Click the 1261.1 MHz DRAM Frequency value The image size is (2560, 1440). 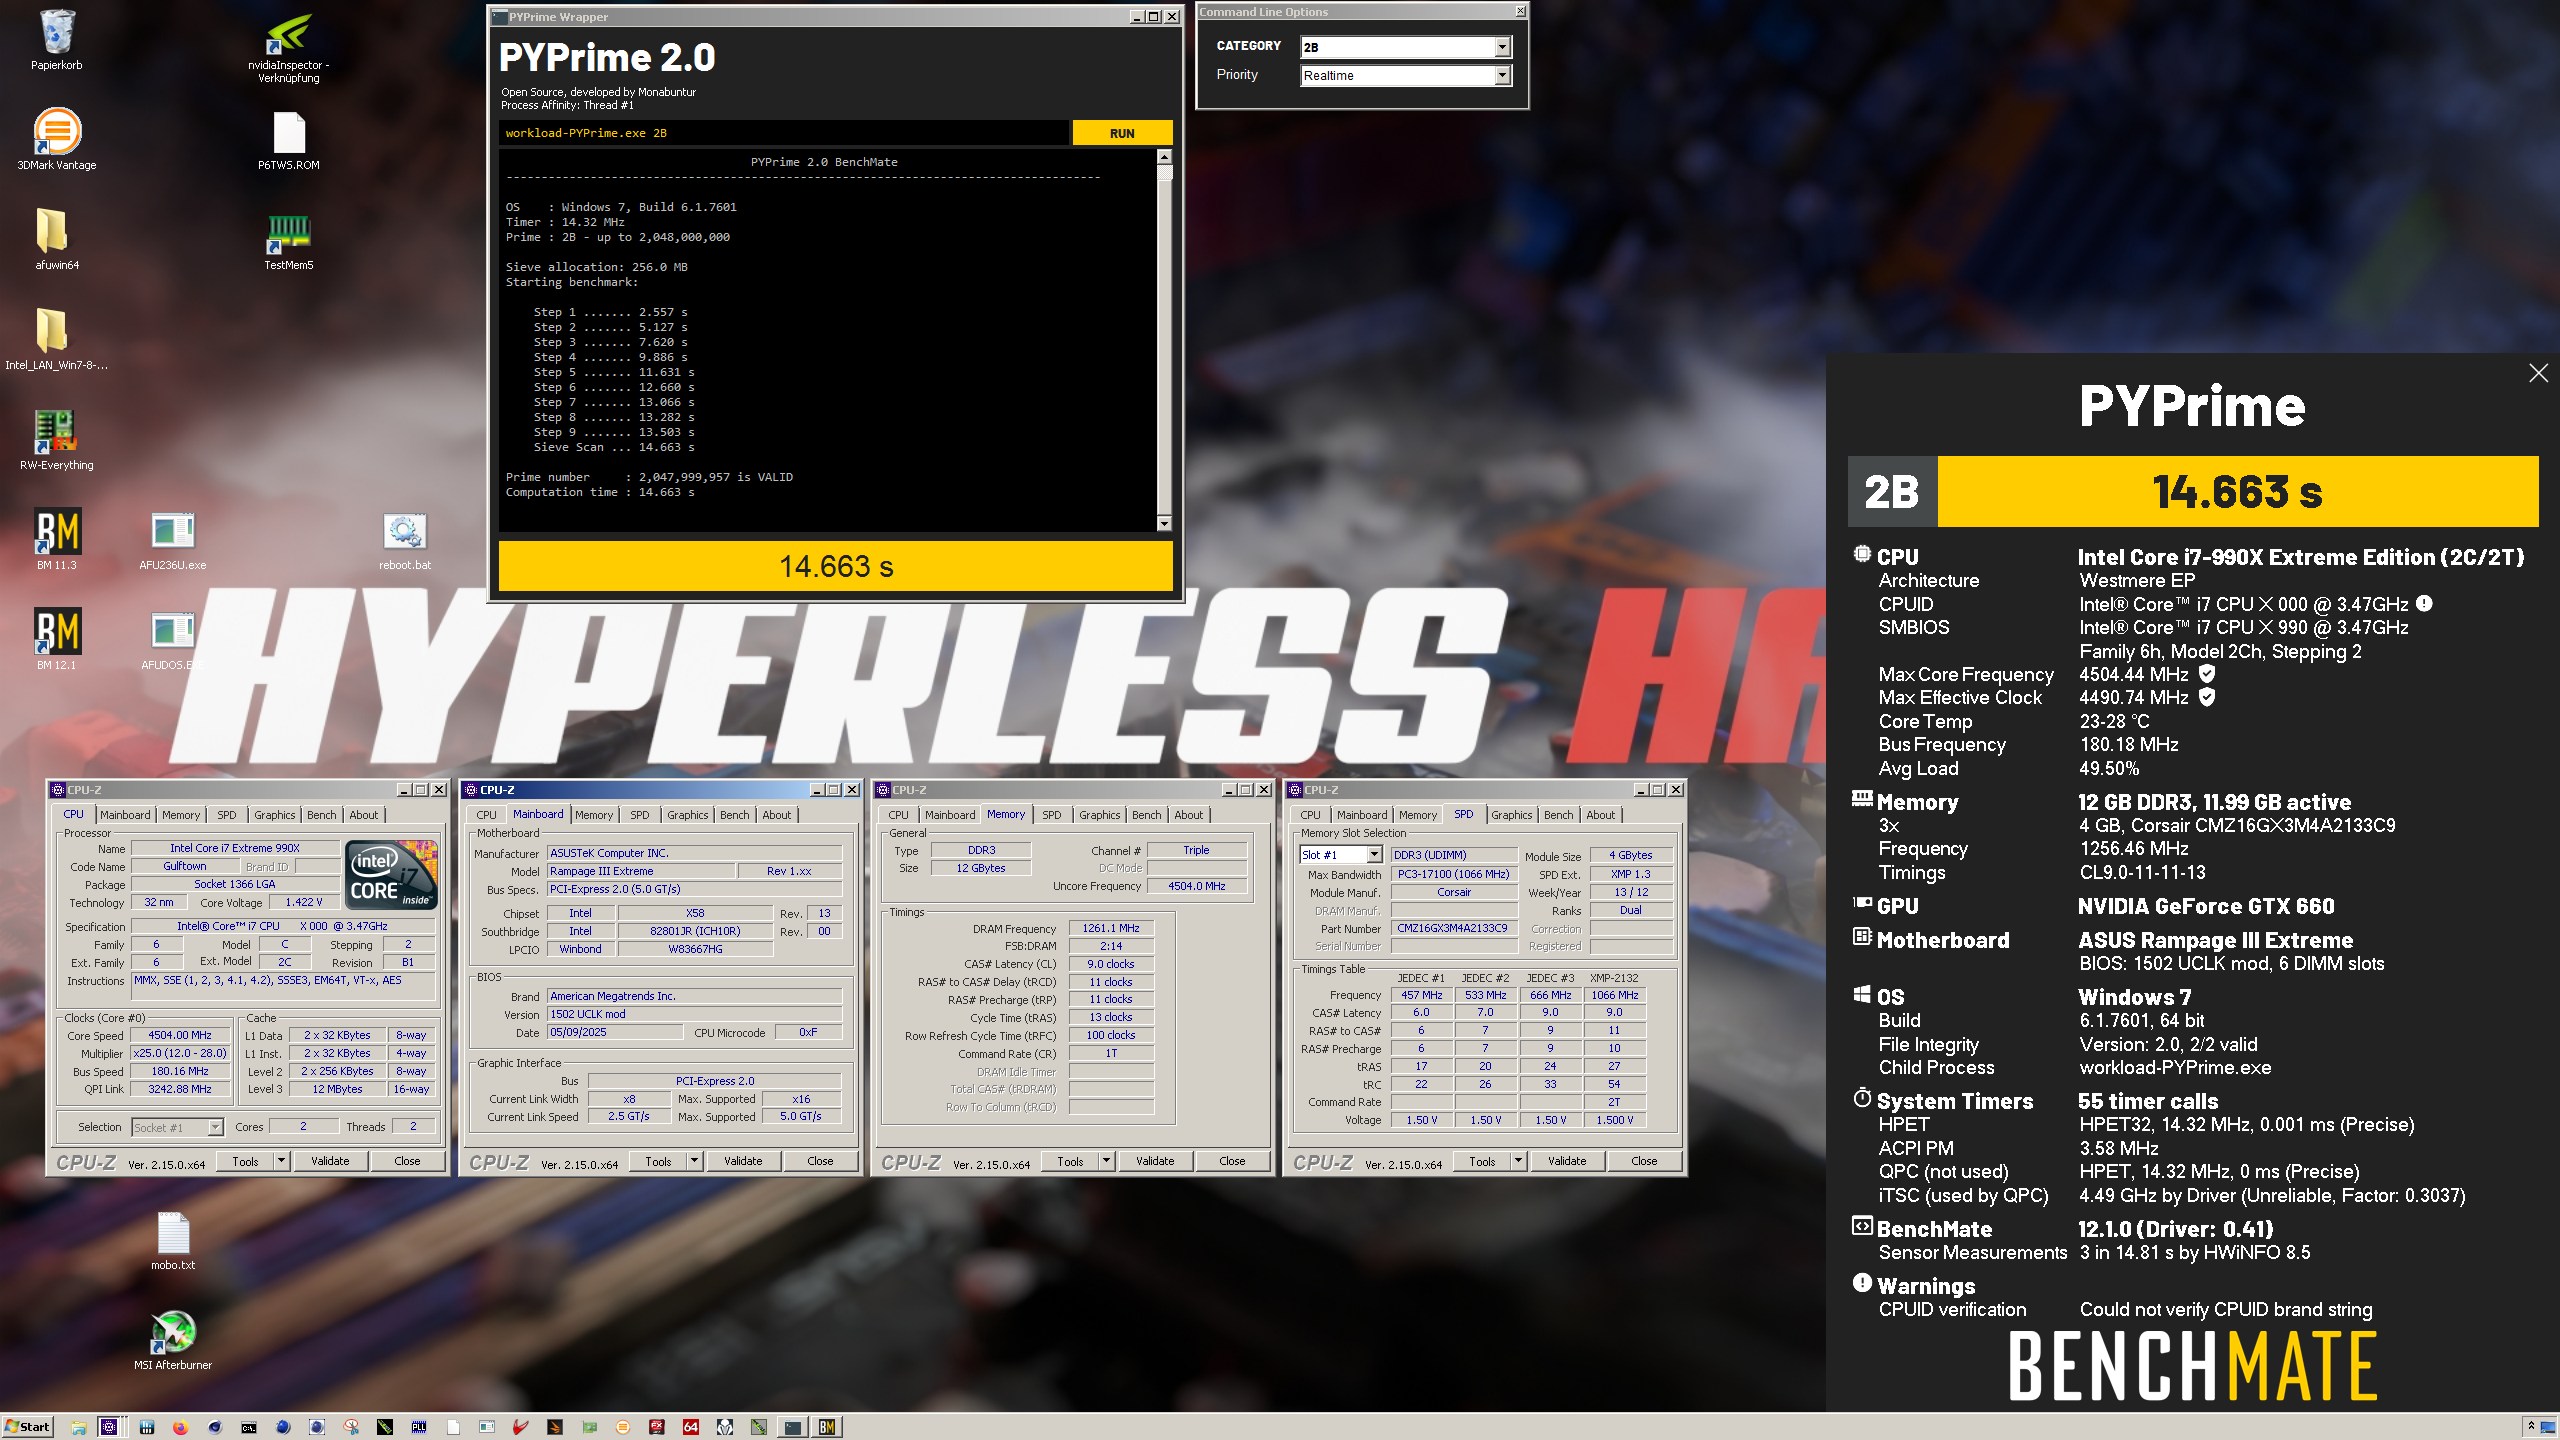click(x=1110, y=928)
